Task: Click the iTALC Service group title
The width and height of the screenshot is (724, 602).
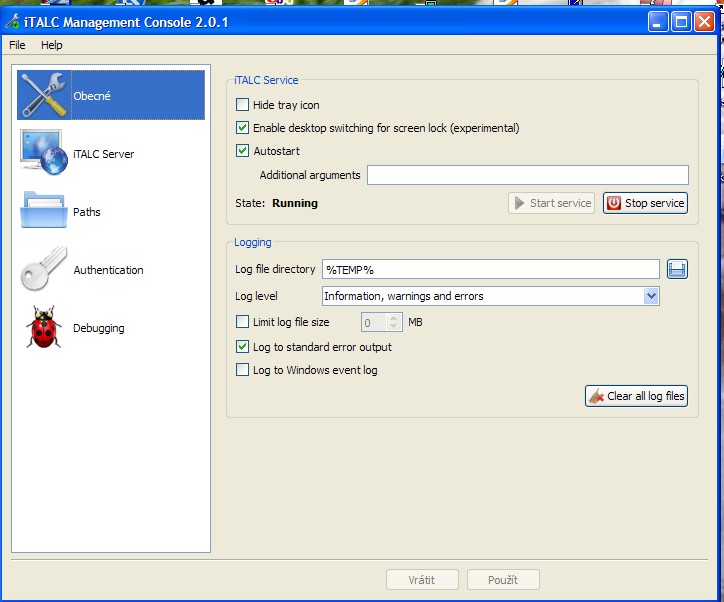Action: click(x=266, y=80)
